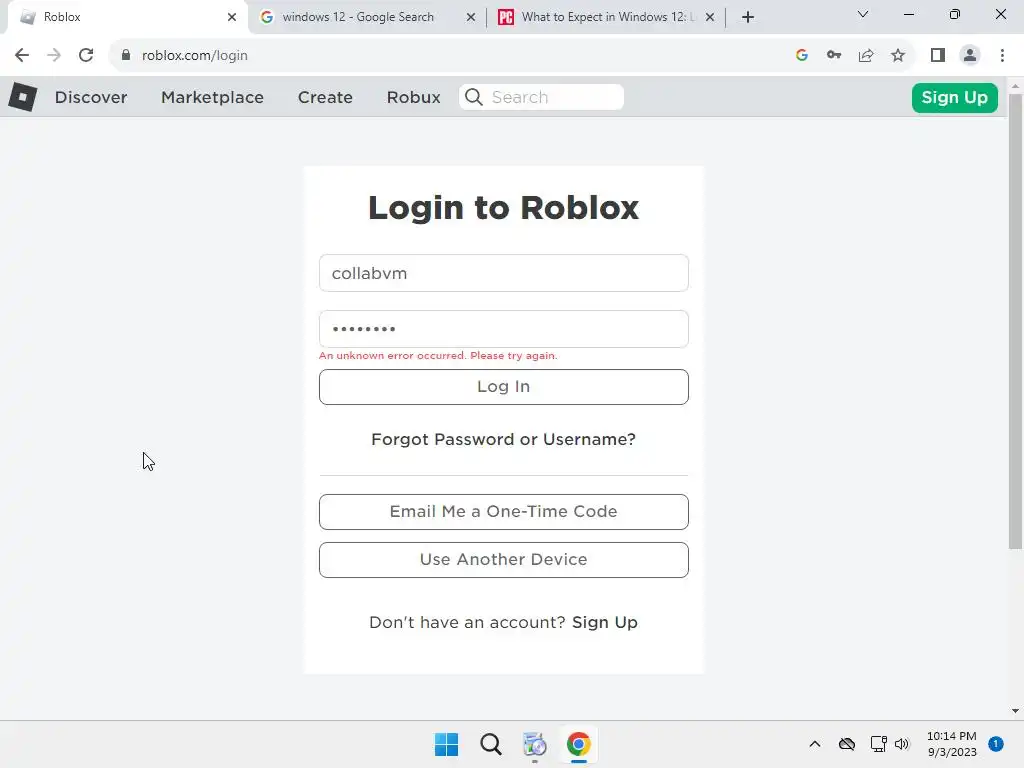The height and width of the screenshot is (768, 1024).
Task: Click the address bar URL
Action: (x=195, y=56)
